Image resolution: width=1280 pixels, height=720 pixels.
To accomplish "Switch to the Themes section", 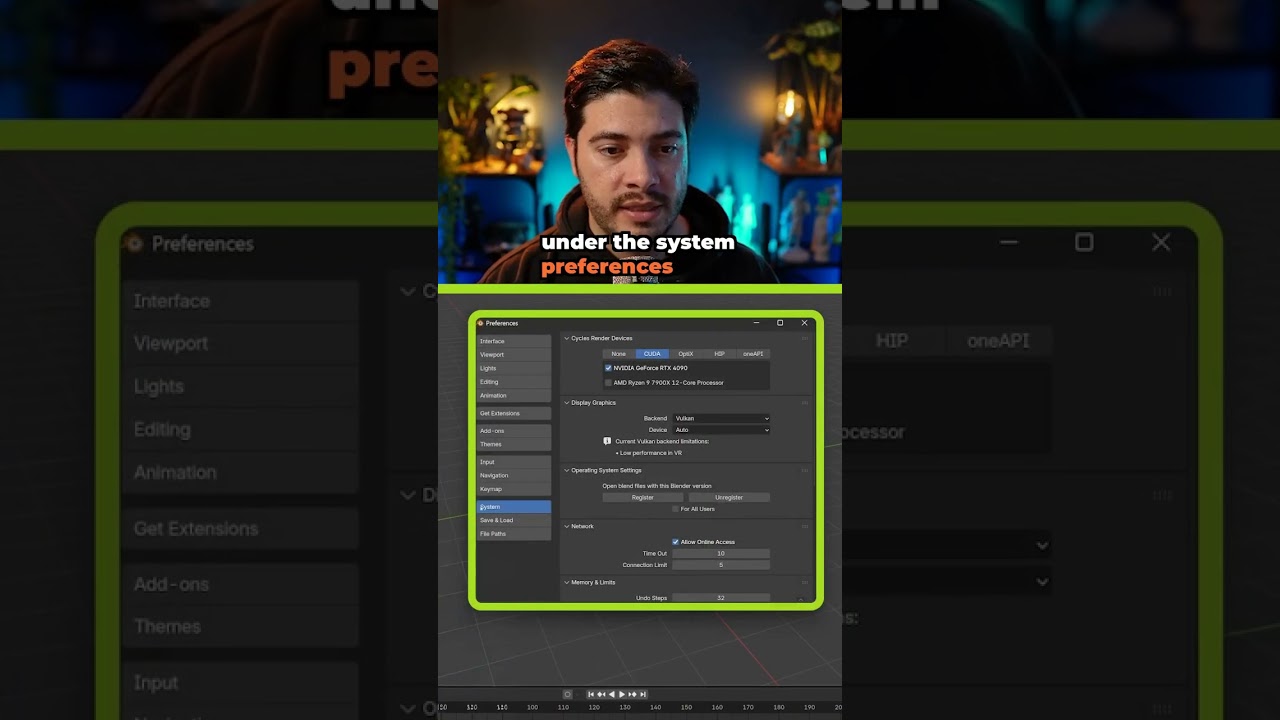I will tap(514, 444).
